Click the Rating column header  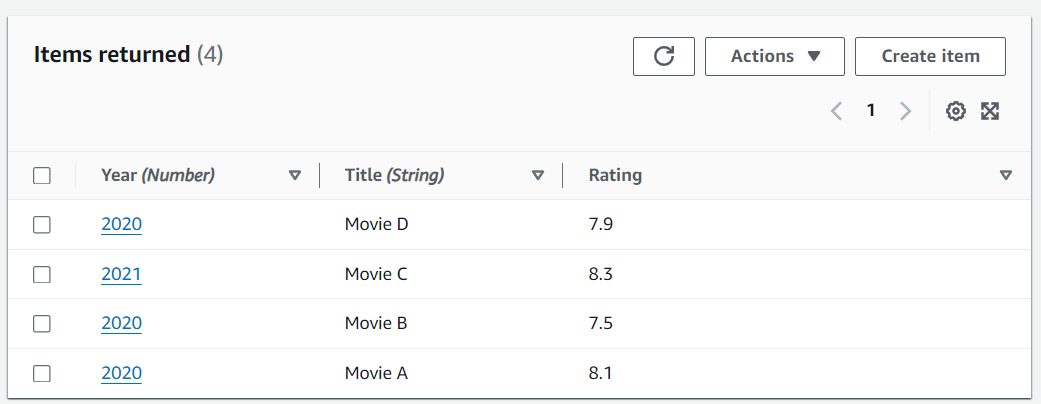[x=615, y=175]
